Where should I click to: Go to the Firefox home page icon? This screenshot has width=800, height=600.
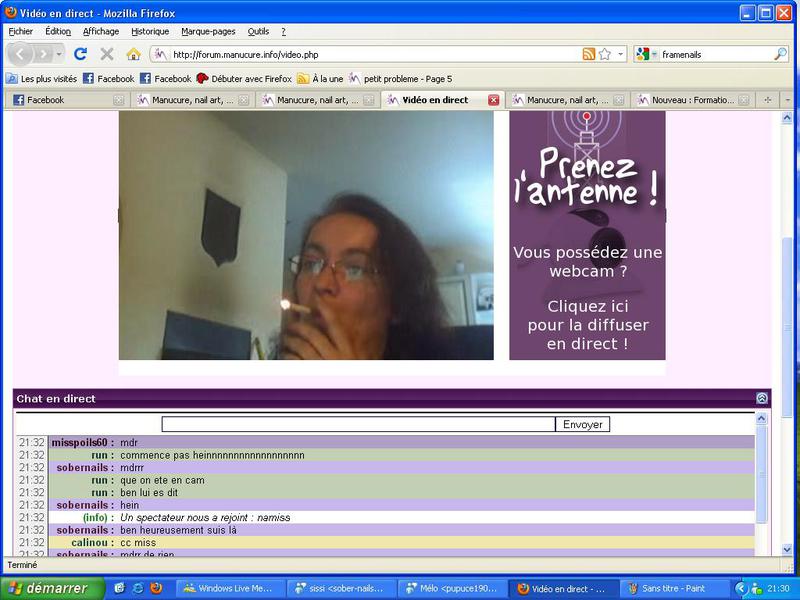click(133, 54)
